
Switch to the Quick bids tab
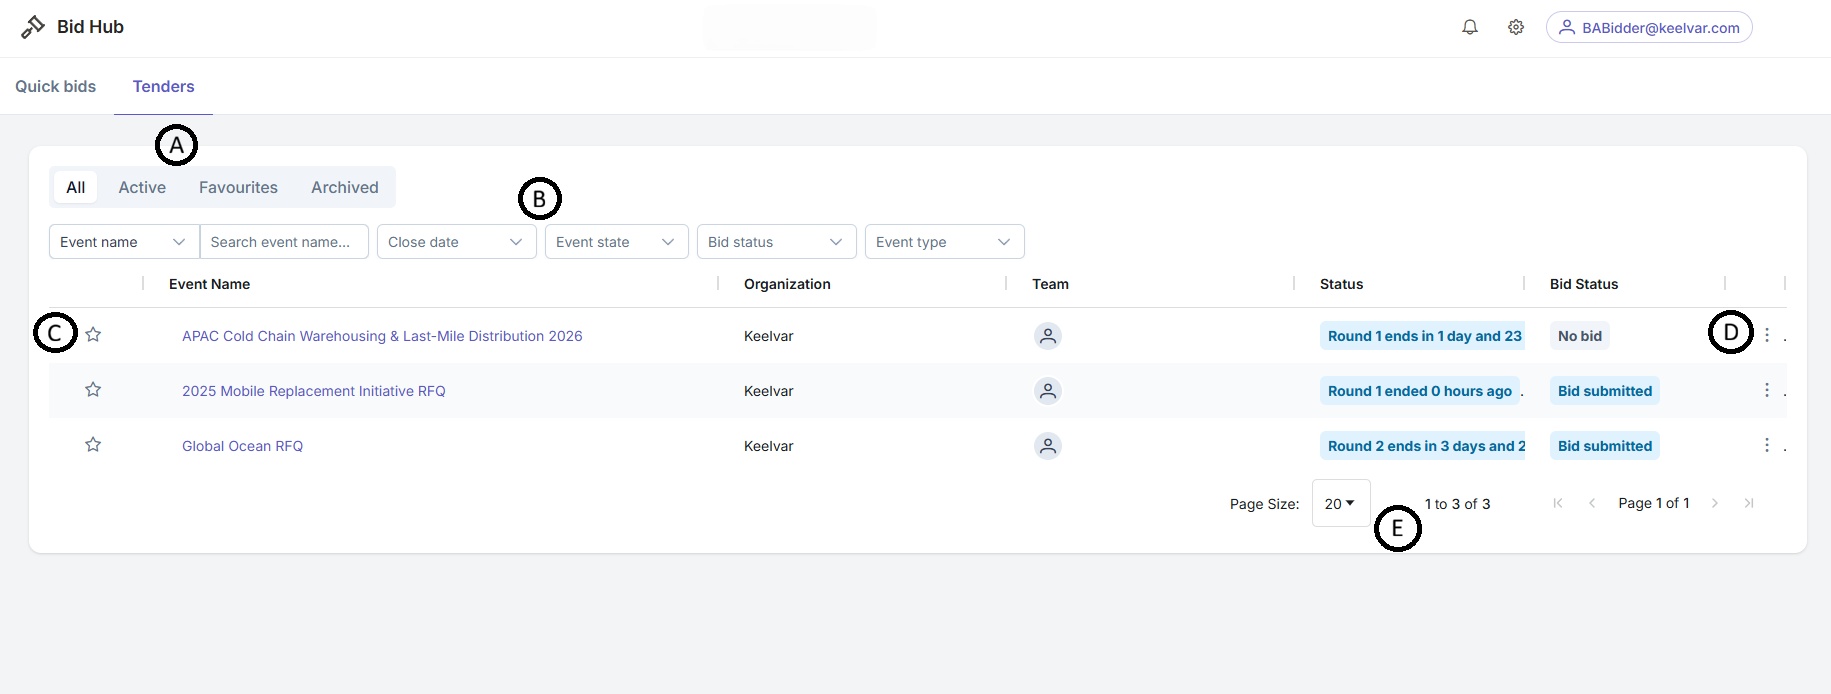click(x=56, y=86)
